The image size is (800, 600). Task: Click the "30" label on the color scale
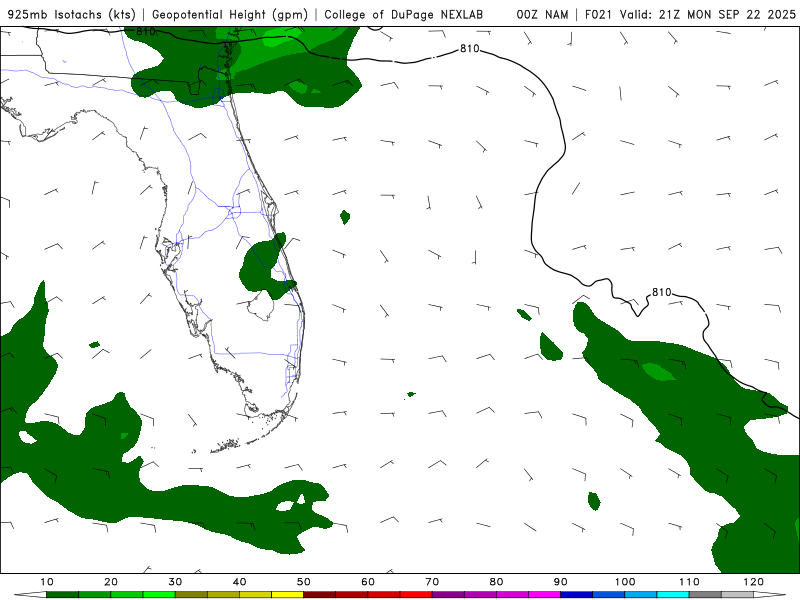point(175,582)
